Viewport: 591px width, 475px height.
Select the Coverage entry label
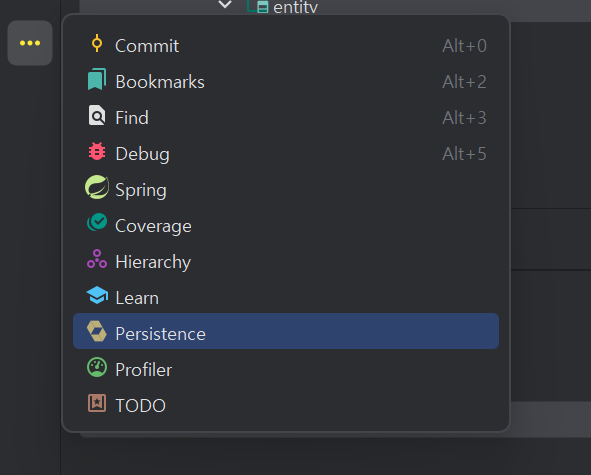pos(153,226)
